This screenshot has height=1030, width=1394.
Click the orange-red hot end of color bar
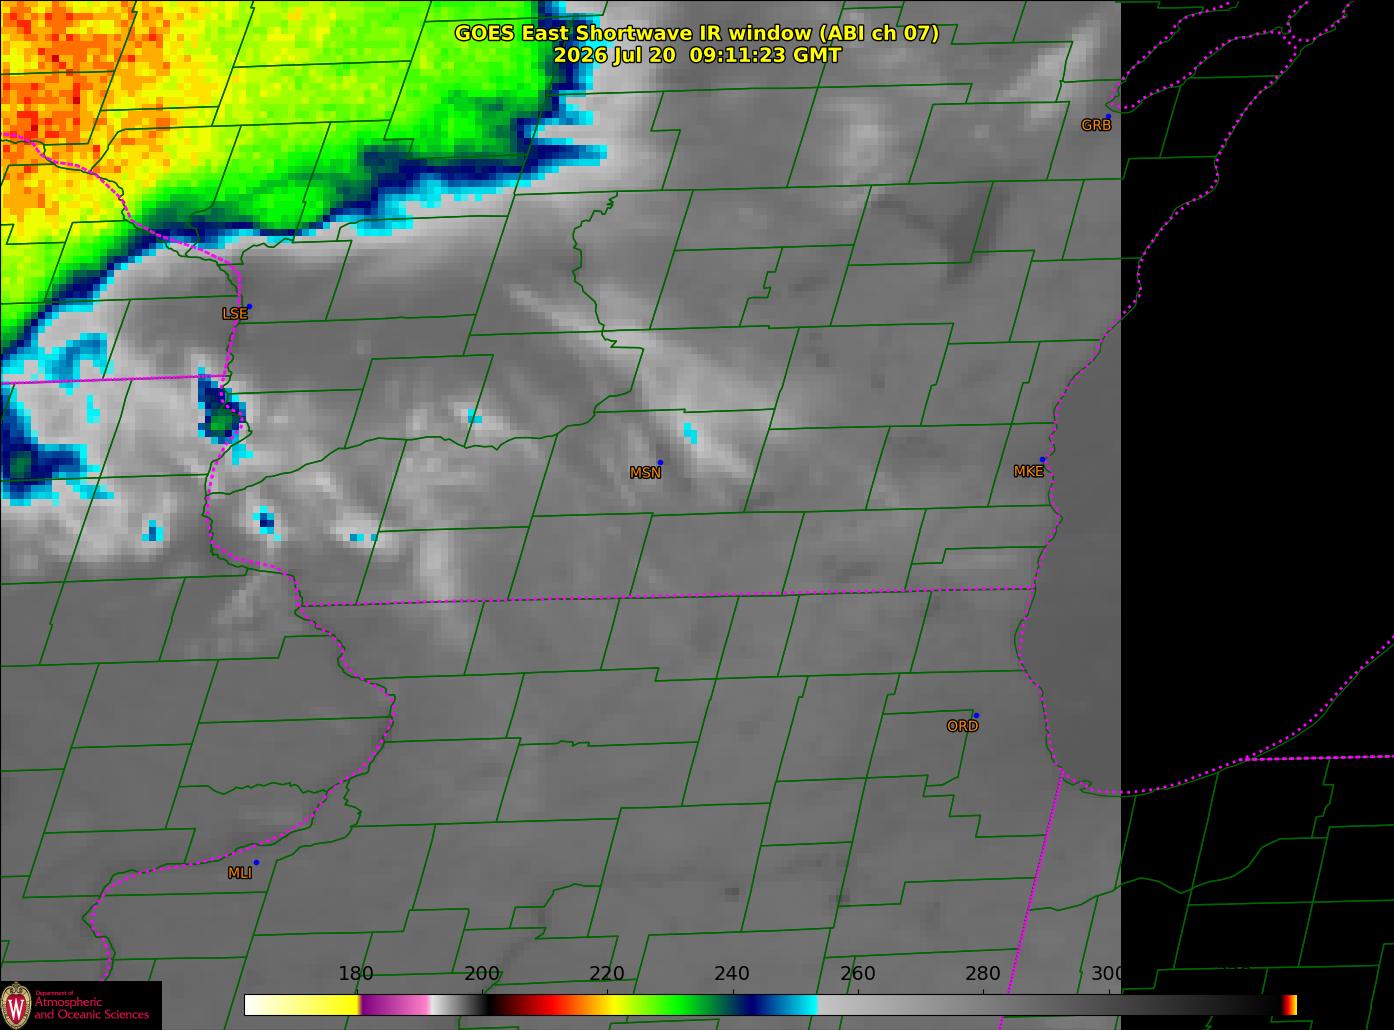coord(1290,1004)
